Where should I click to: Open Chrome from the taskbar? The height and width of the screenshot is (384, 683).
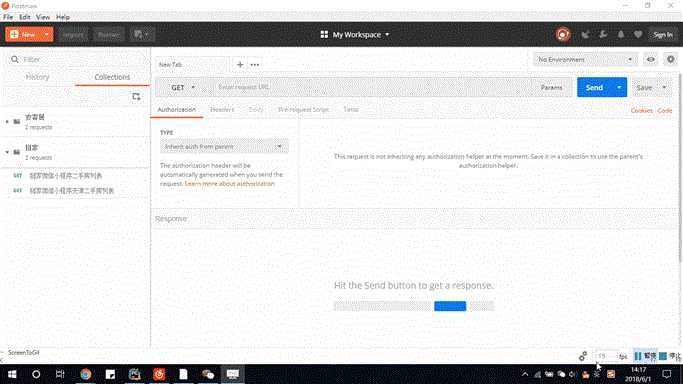tap(85, 374)
